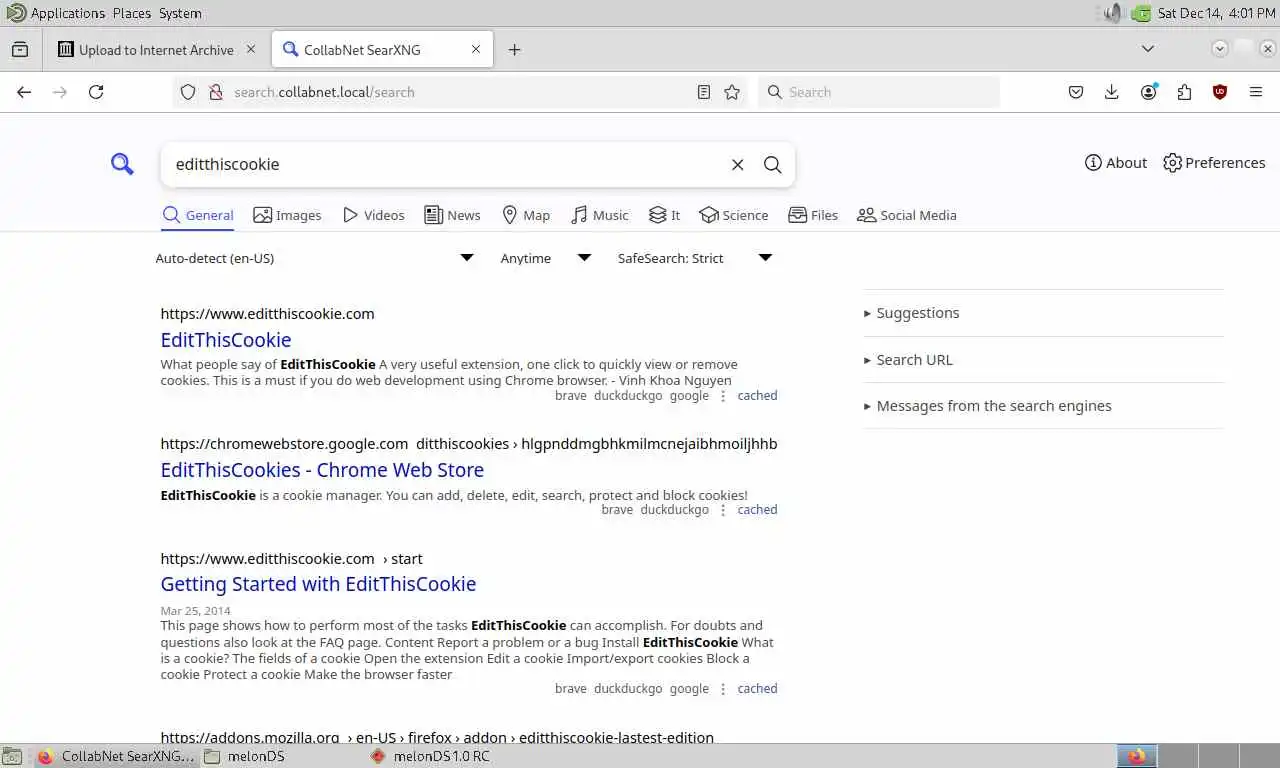Open the Firefox hamburger menu
Screen dimensions: 1280x768
tap(1256, 92)
